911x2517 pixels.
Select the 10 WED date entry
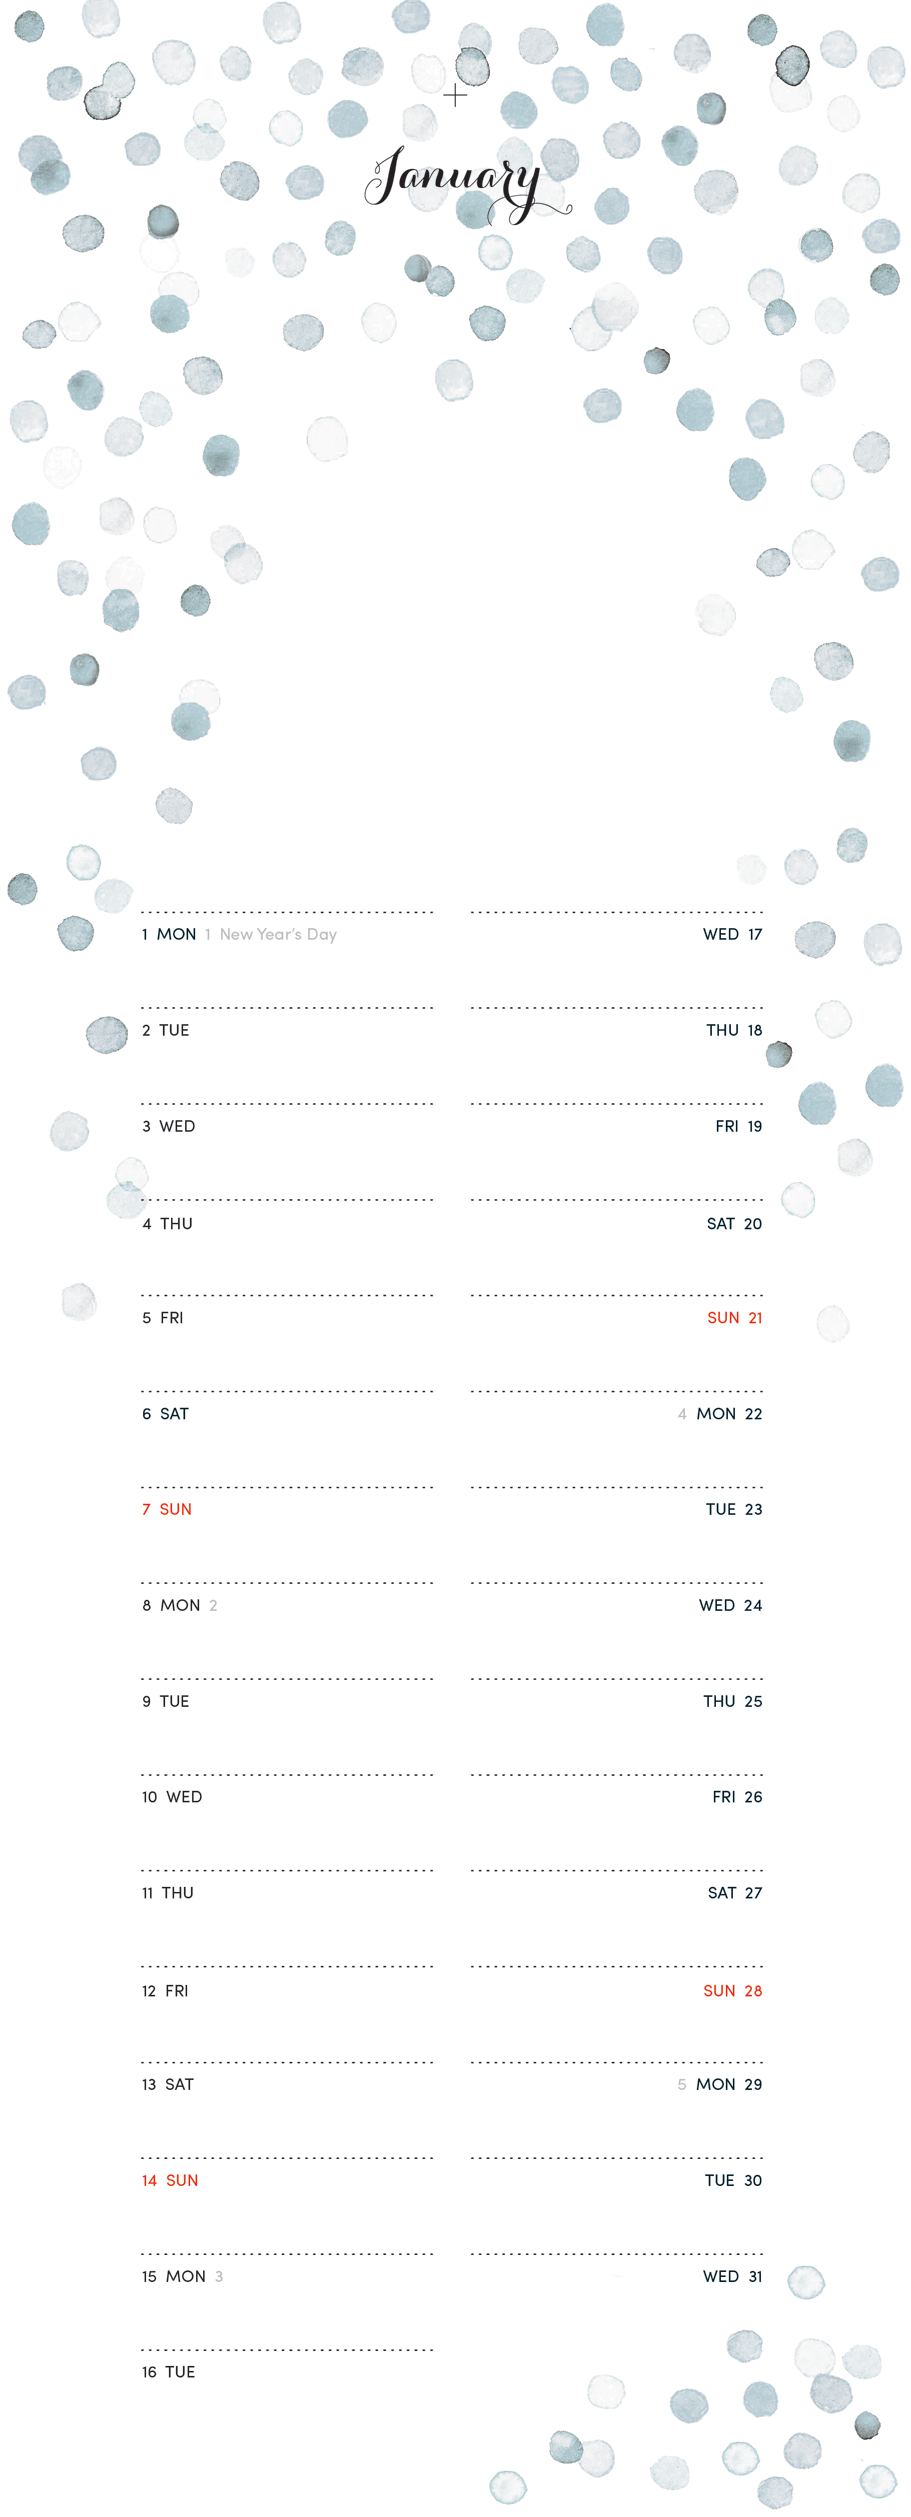172,1797
